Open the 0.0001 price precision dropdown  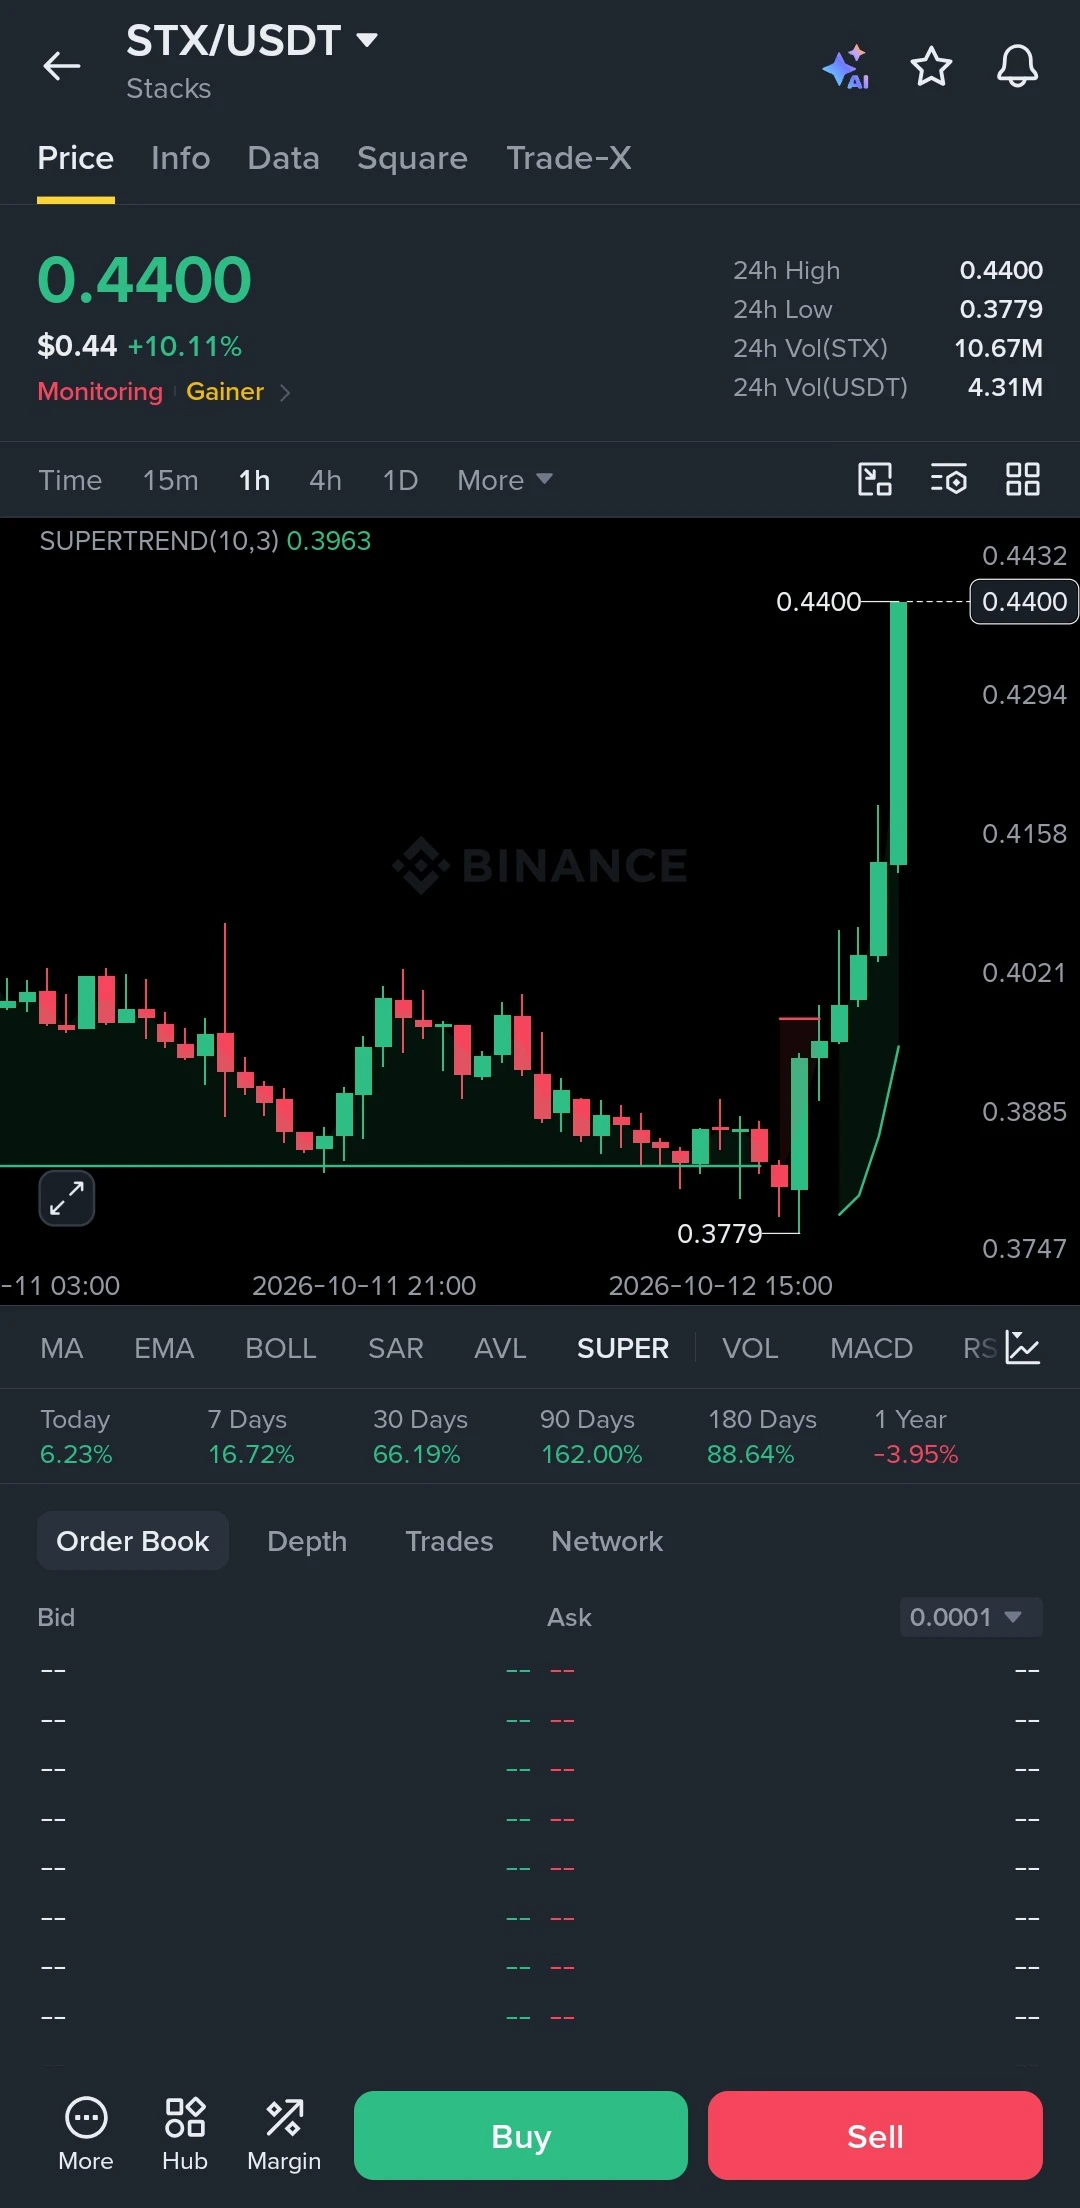pos(971,1617)
